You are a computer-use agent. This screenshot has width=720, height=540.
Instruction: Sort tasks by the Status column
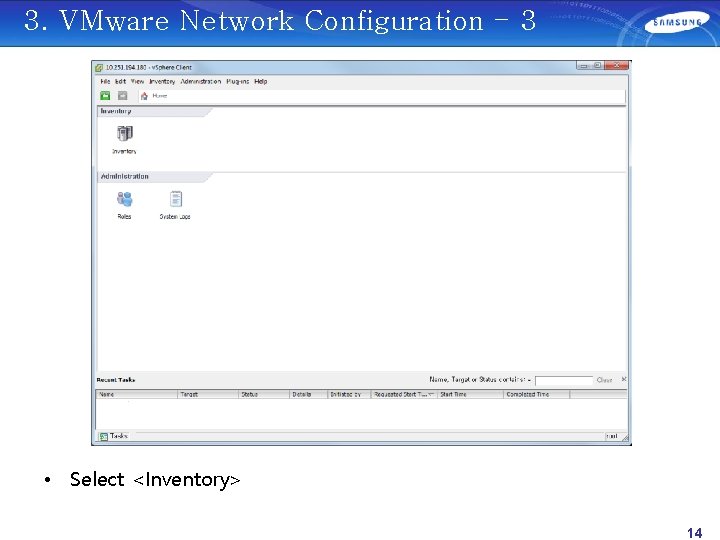coord(264,394)
